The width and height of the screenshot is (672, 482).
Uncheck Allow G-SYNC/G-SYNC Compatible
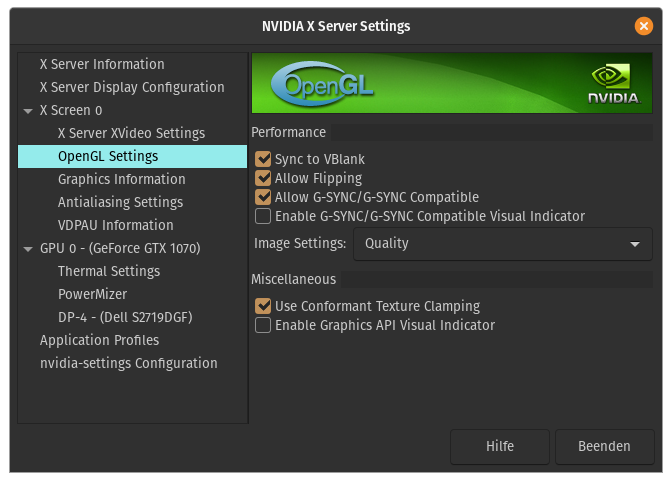click(x=264, y=197)
